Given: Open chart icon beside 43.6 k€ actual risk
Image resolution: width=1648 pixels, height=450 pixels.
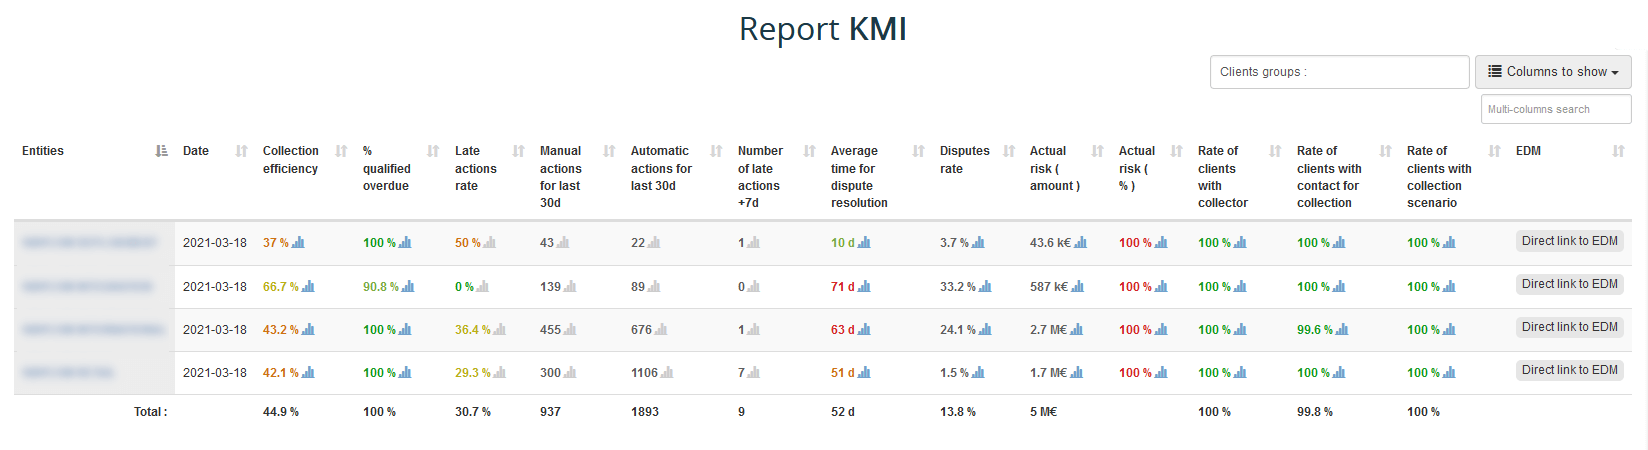Looking at the screenshot, I should 1080,243.
